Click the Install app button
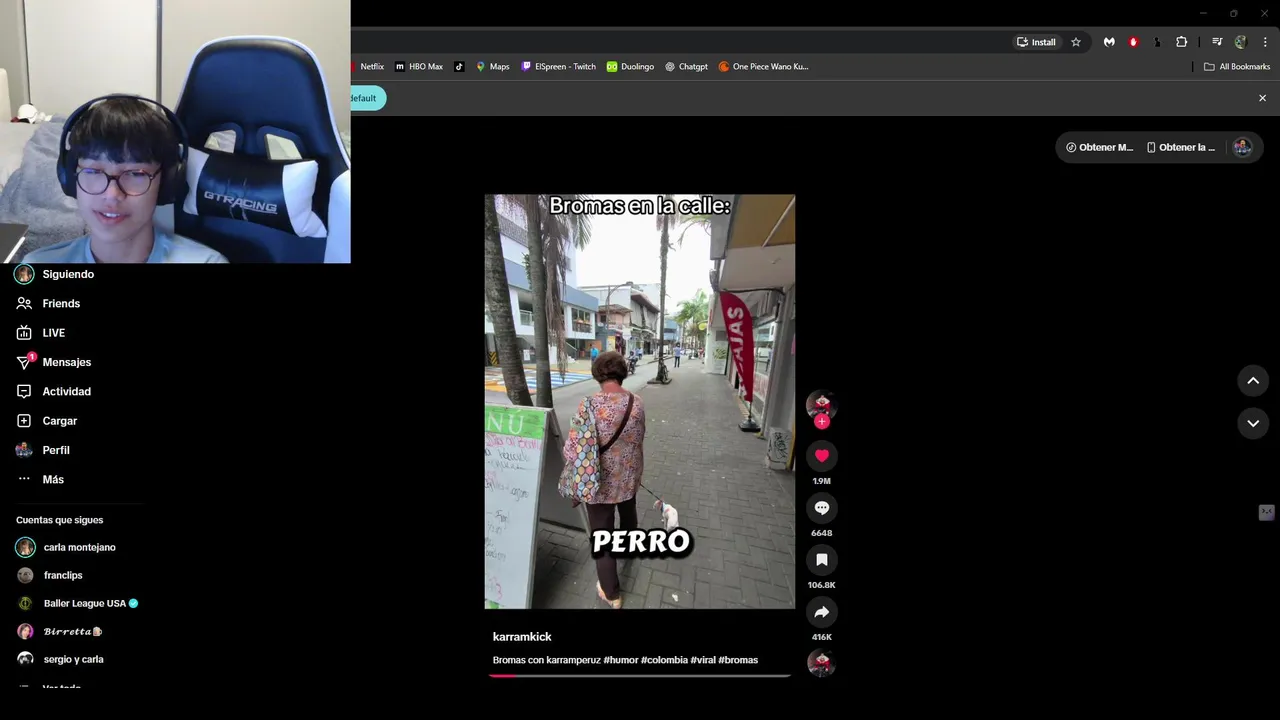The width and height of the screenshot is (1280, 720). click(x=1036, y=42)
